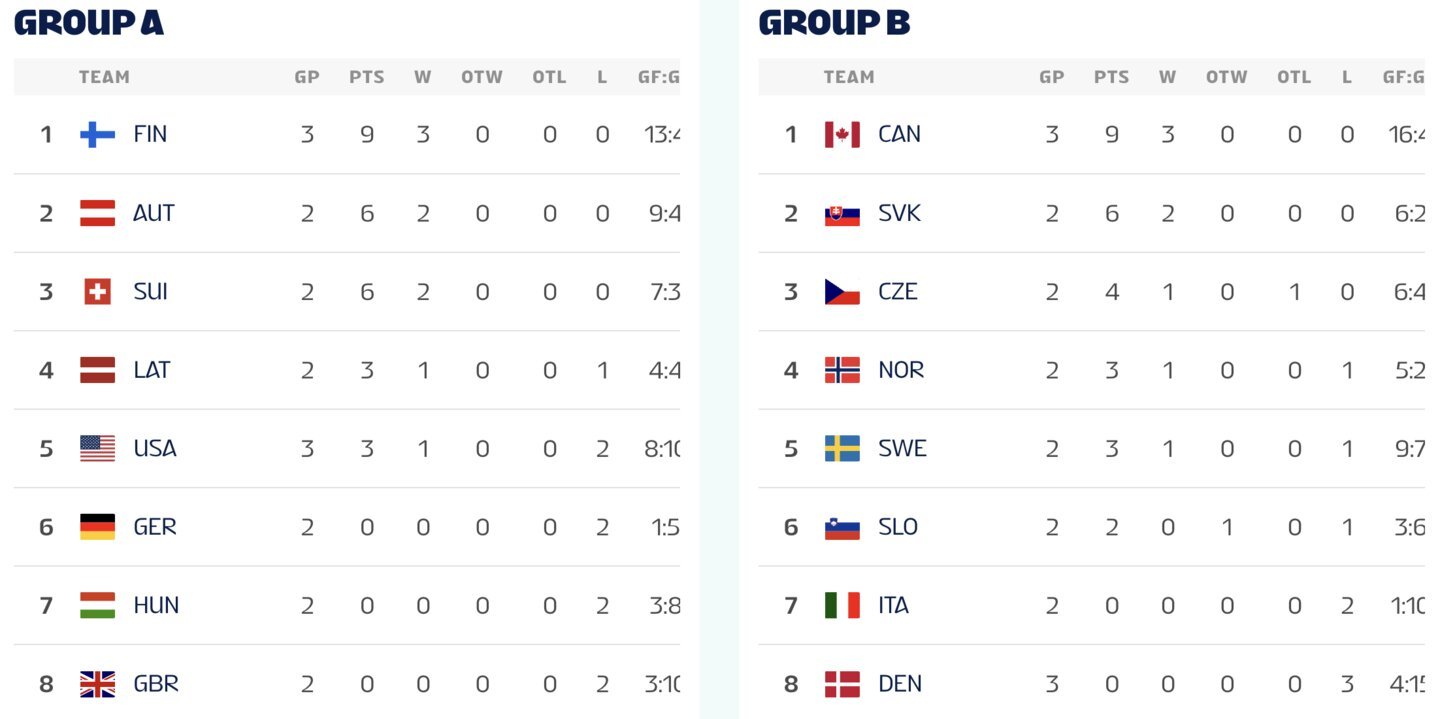Click the Group A PTS column header
Screen dimensions: 1440x719
tap(367, 77)
